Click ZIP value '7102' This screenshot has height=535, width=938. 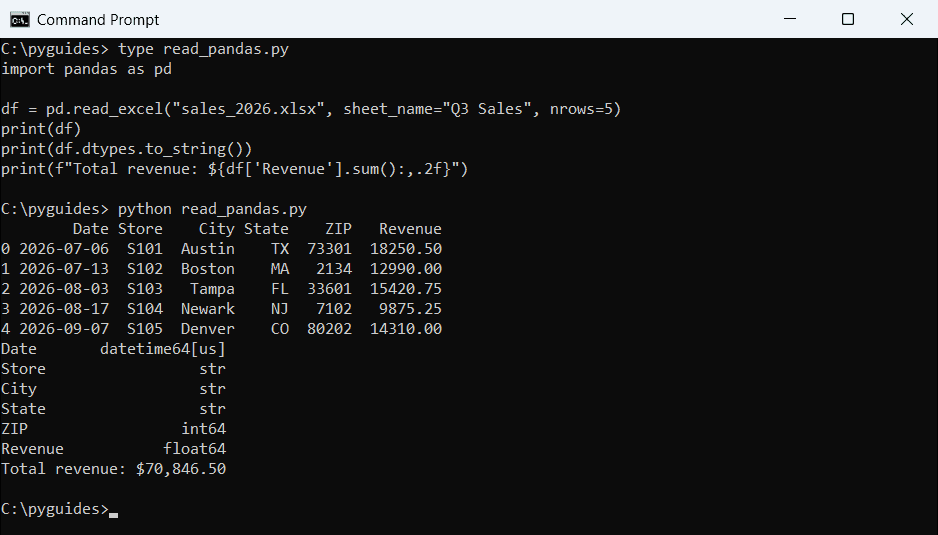pos(334,309)
